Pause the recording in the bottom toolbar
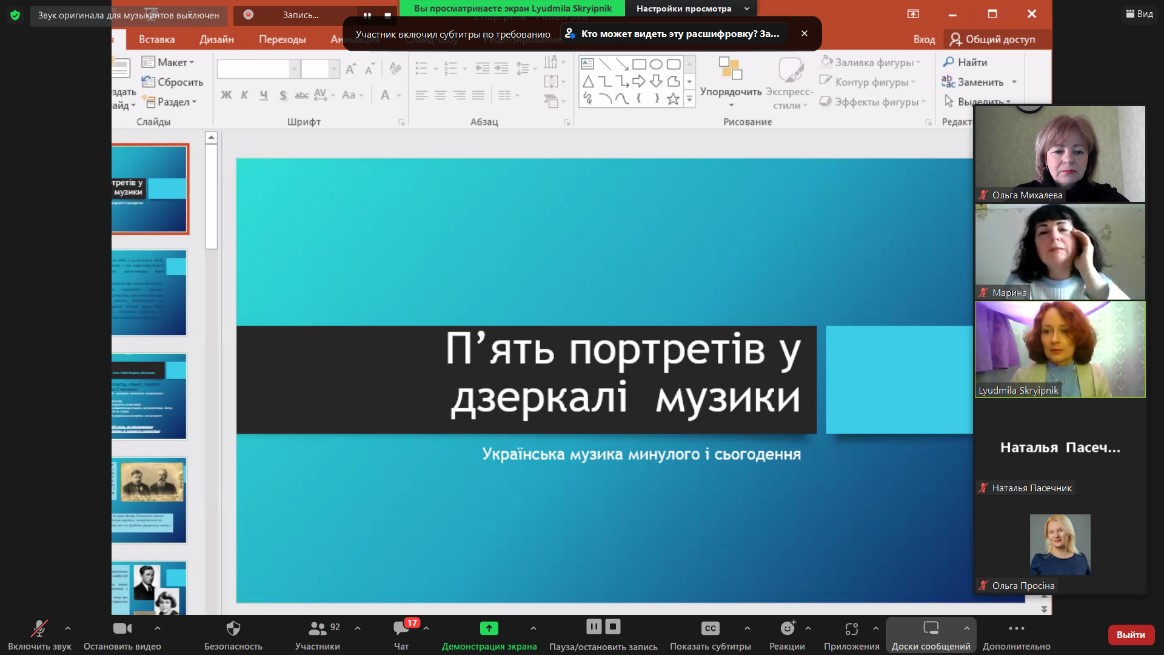 (x=594, y=627)
